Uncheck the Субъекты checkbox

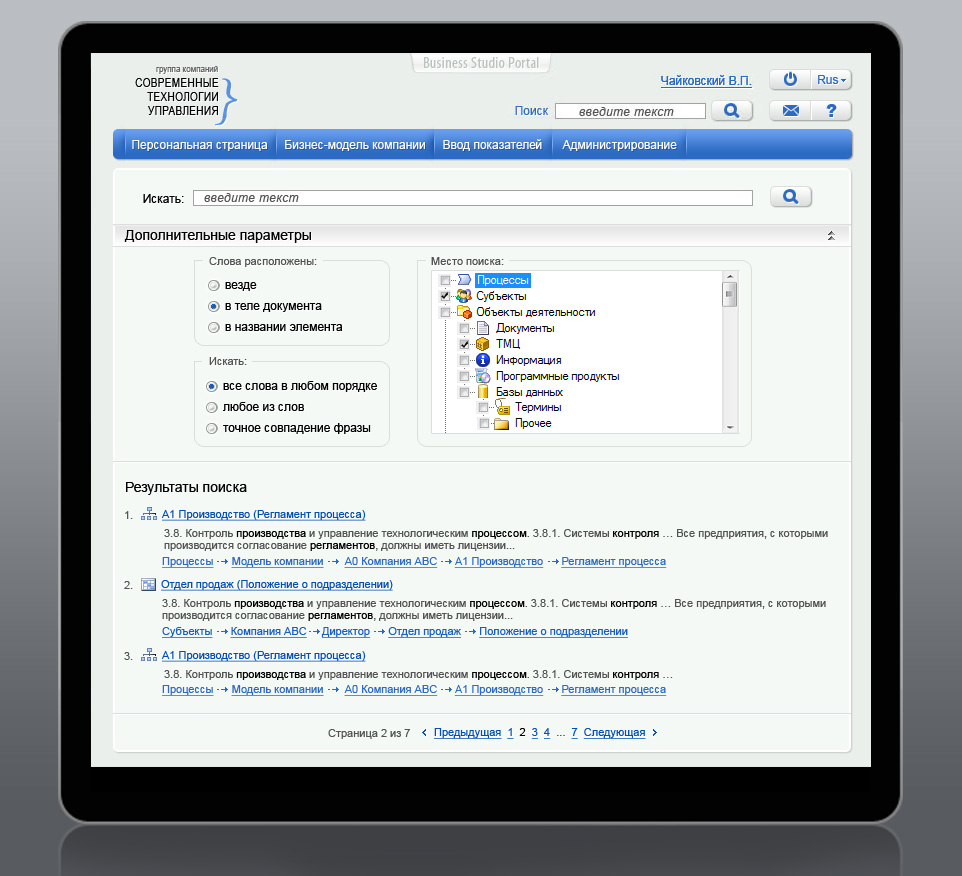[445, 296]
